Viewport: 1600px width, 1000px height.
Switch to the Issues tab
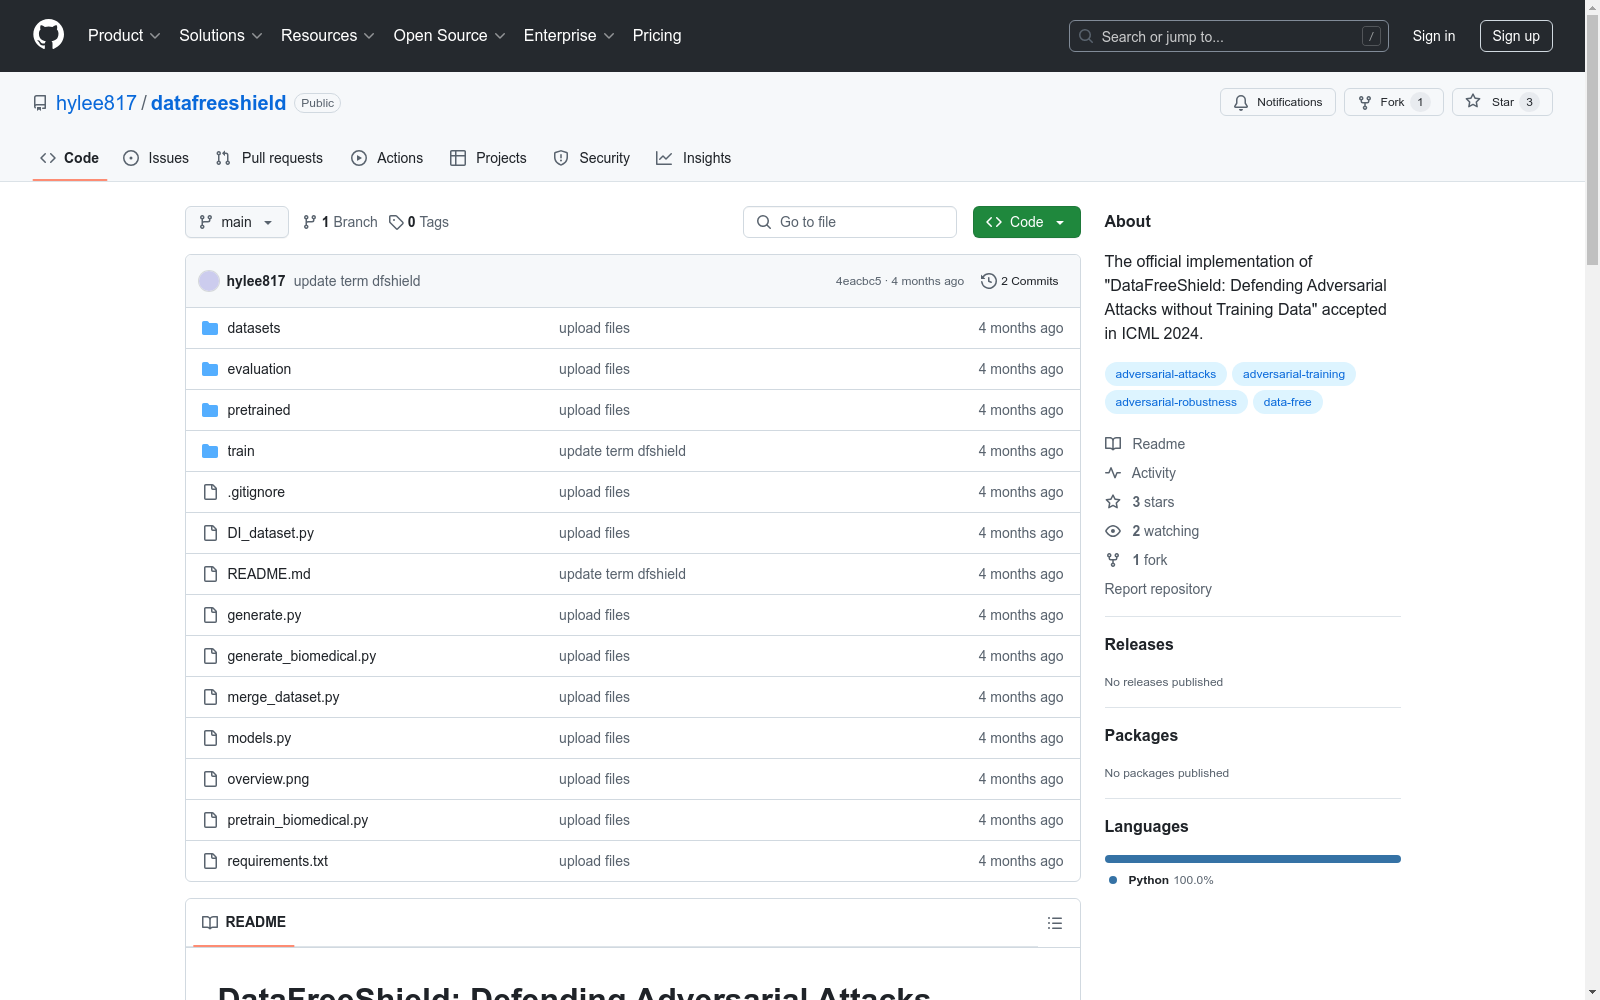[x=156, y=158]
